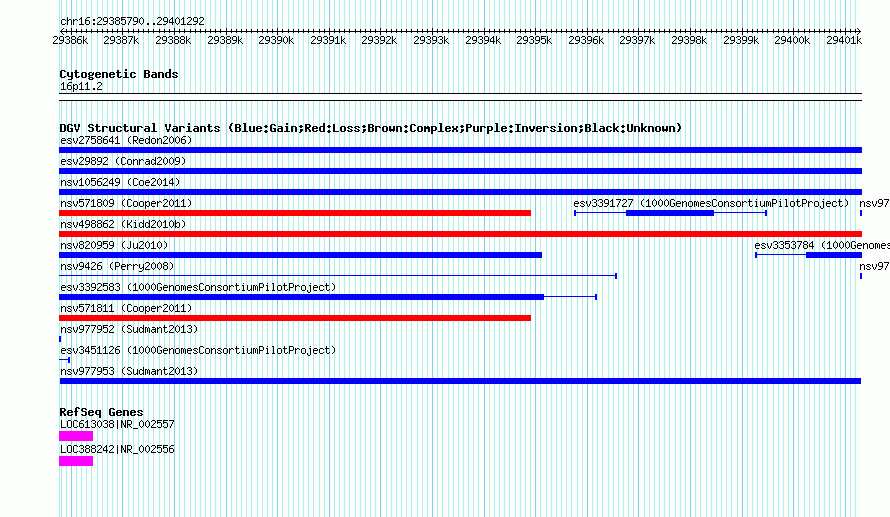
Task: Click the 29393k ruler tick label
Action: point(431,40)
